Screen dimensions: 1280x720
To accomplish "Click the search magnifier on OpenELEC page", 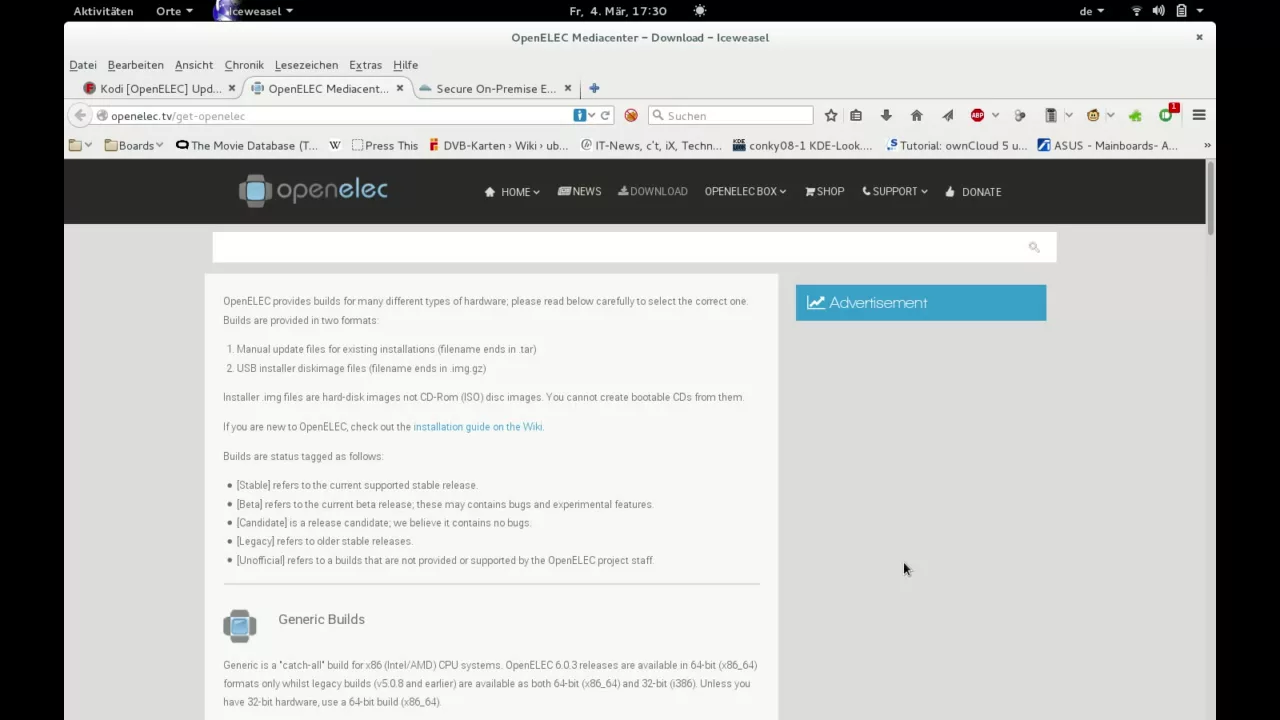I will tap(1034, 247).
